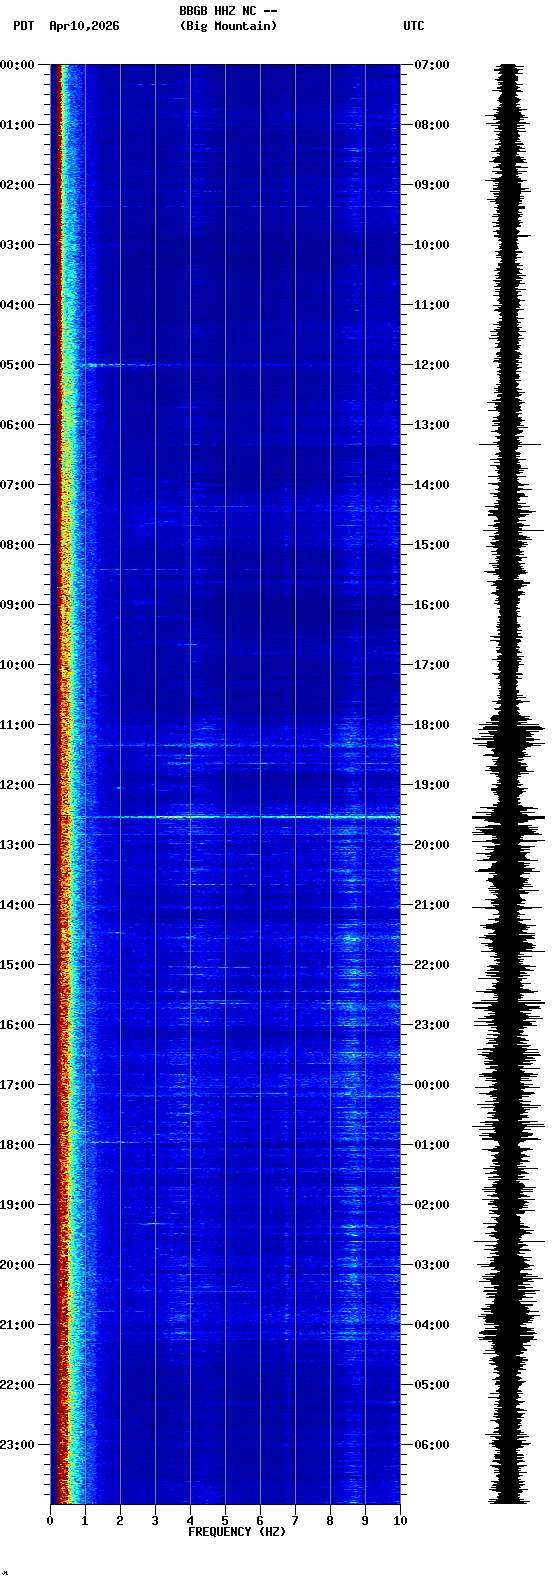Select the '05:00' label on UTC axis
This screenshot has height=1584, width=552.
pos(432,1385)
